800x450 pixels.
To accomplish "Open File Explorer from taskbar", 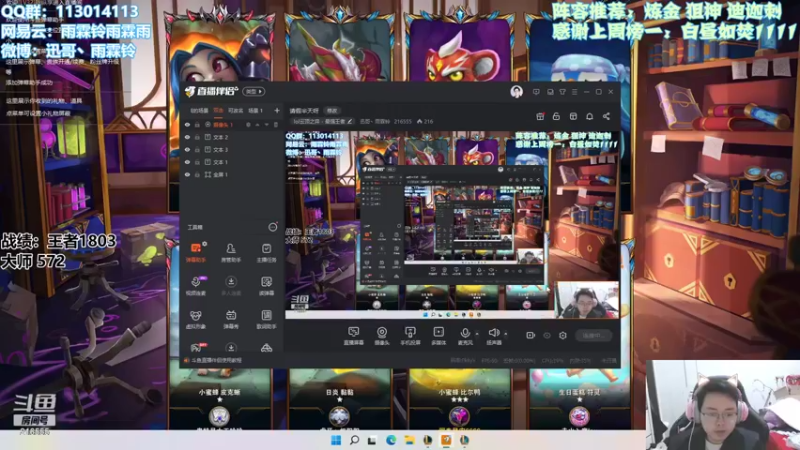I will (x=409, y=440).
